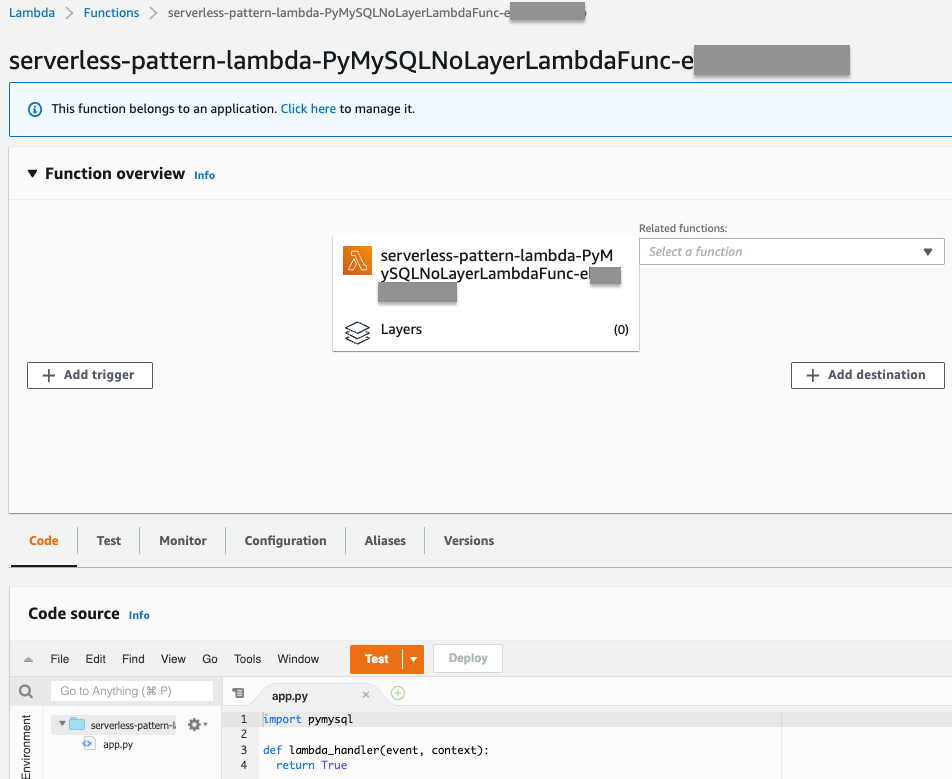Click line number 2 in gutter
Image resolution: width=952 pixels, height=779 pixels.
[243, 734]
